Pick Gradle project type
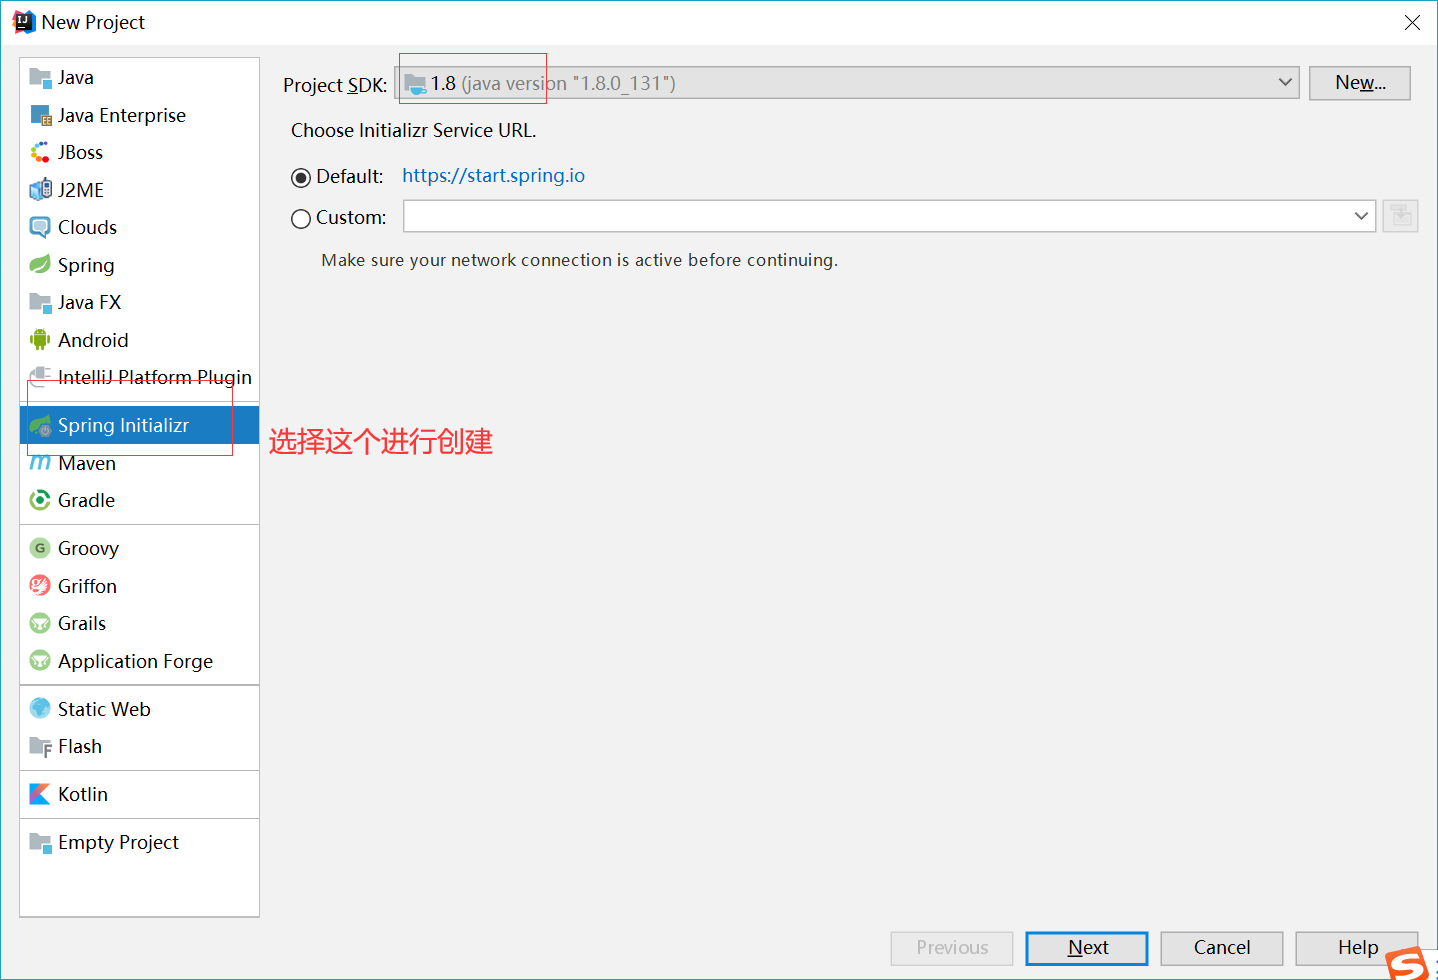The image size is (1438, 980). [139, 500]
